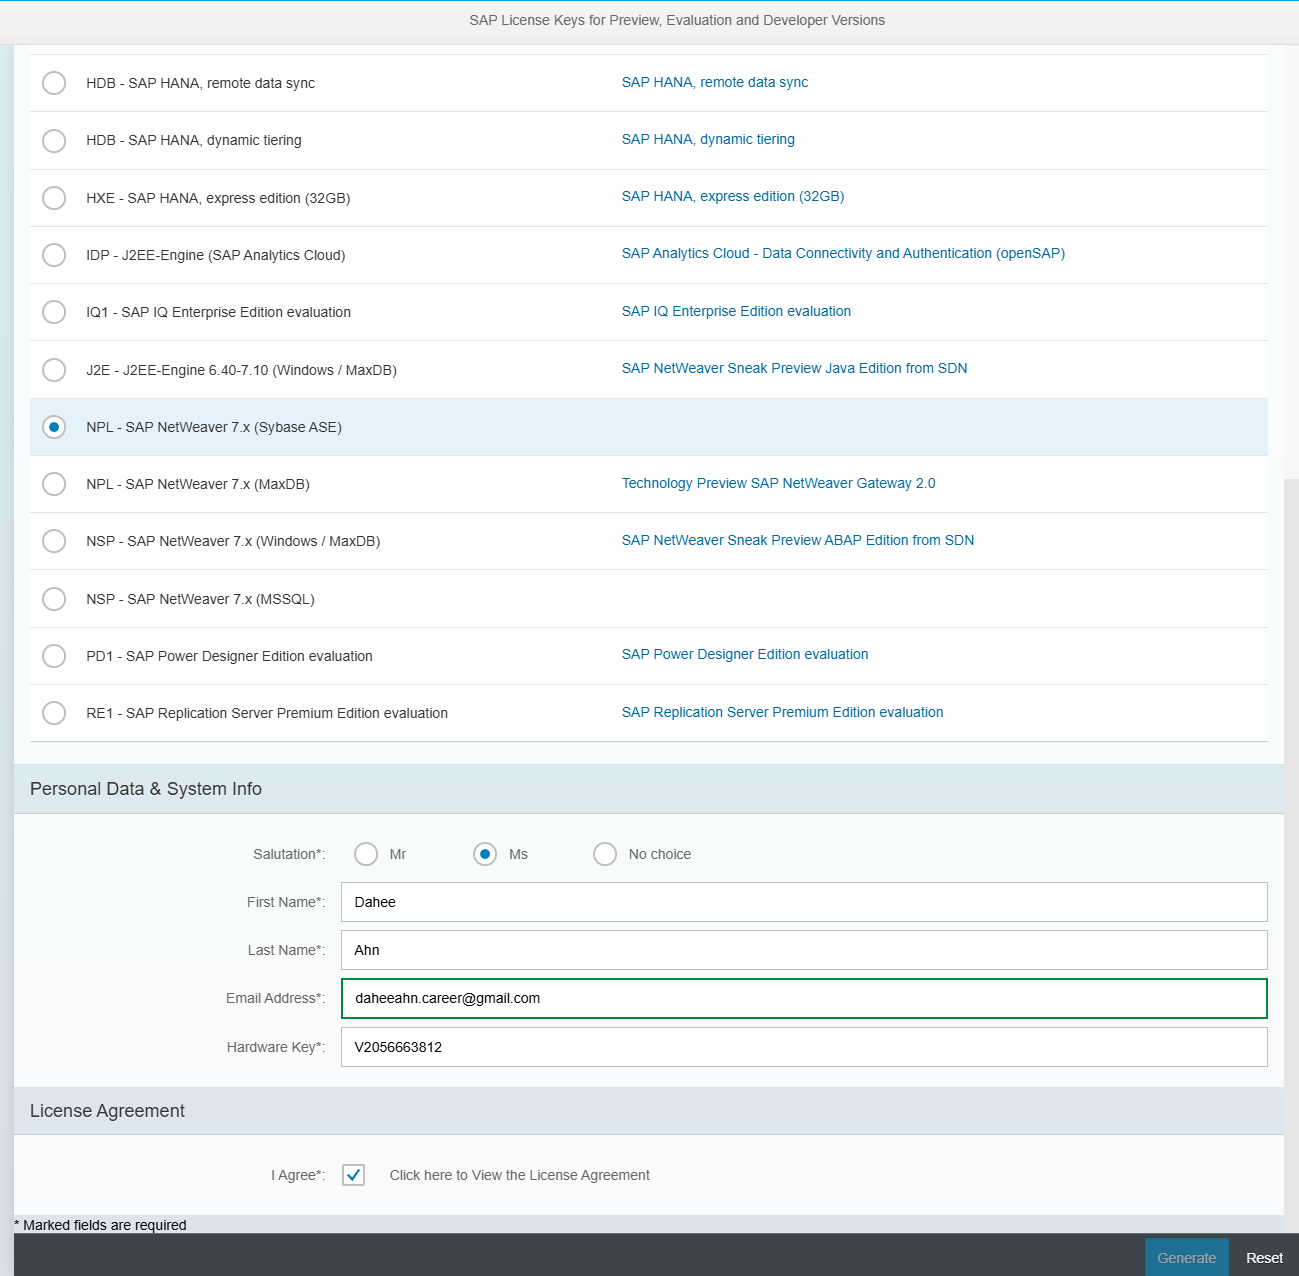Select J2E J2EE-Engine 6.40-7.10 radio
The image size is (1299, 1276).
click(54, 370)
